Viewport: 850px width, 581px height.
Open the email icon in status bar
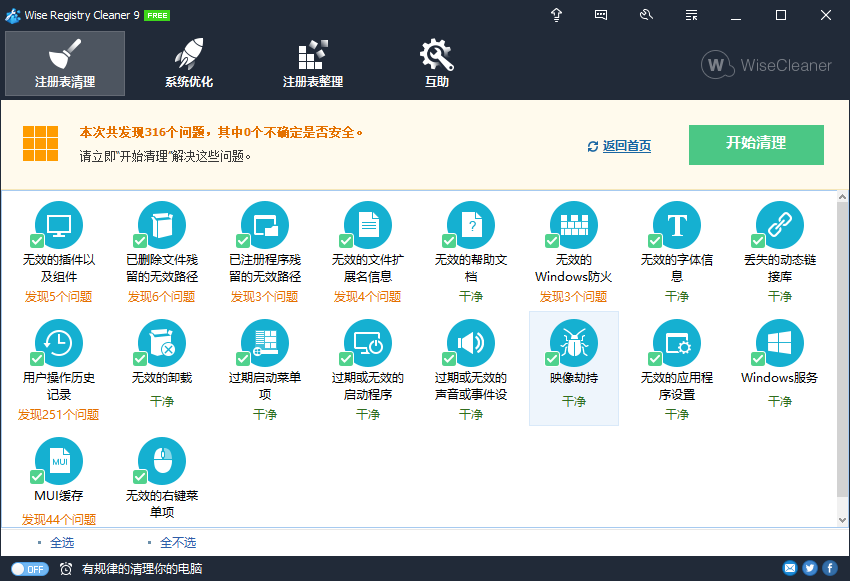coord(790,568)
